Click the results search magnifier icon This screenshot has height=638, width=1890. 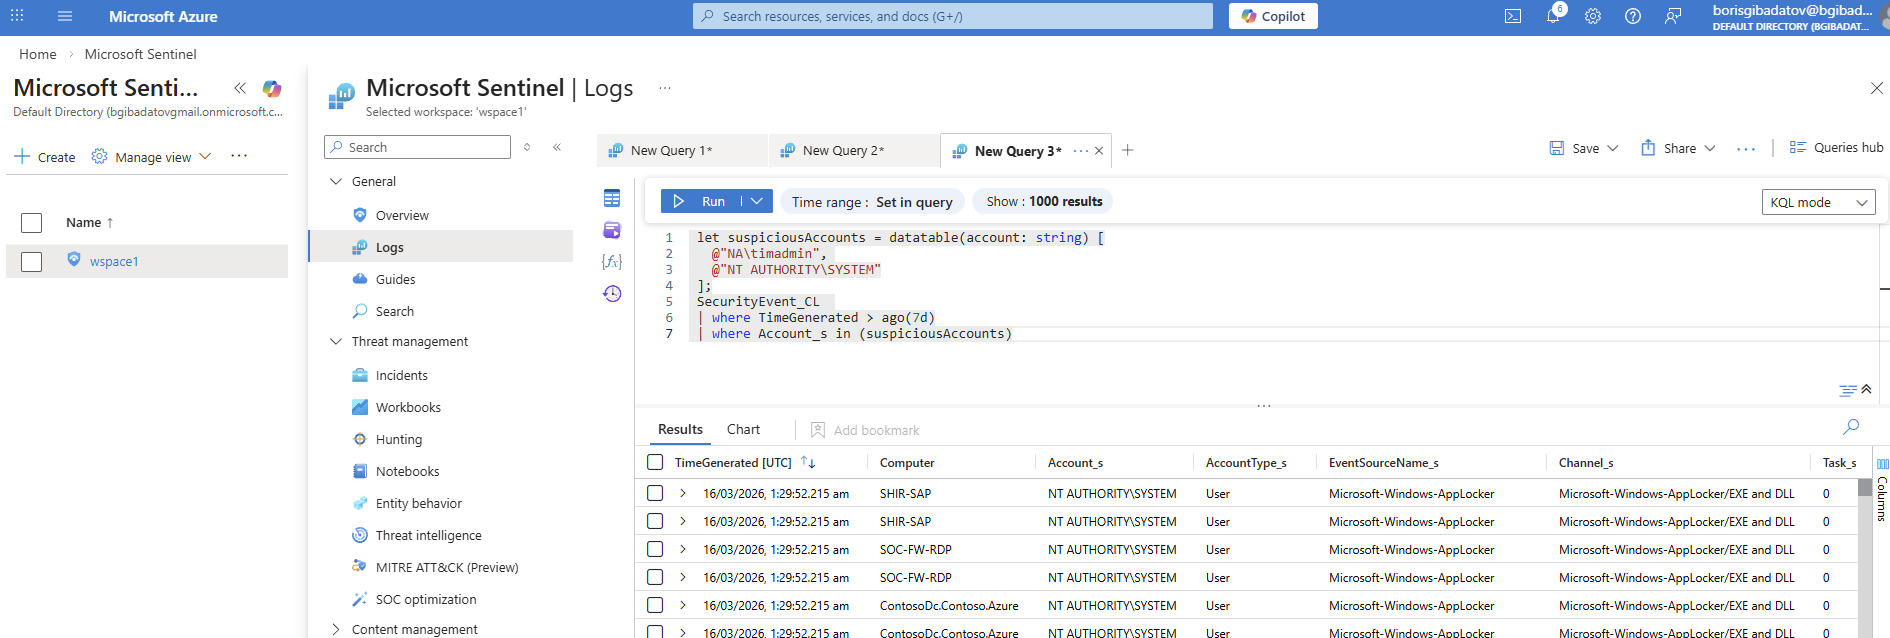tap(1851, 427)
